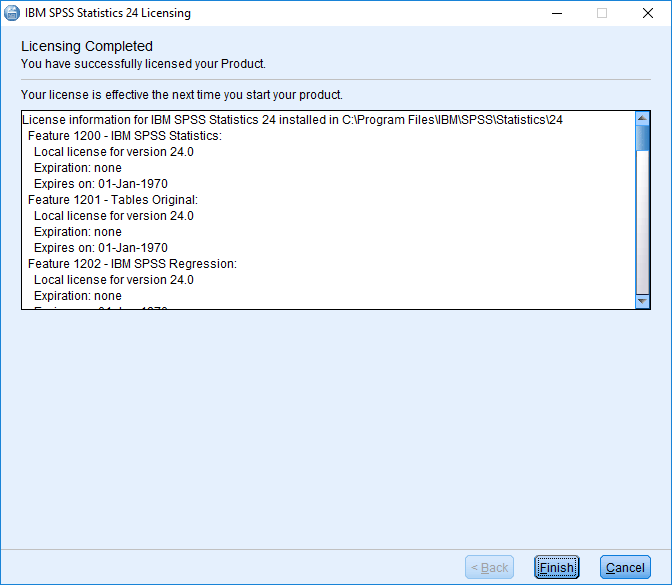The width and height of the screenshot is (672, 585).
Task: Click 'Your license is effective the next time' text
Action: pos(182,95)
